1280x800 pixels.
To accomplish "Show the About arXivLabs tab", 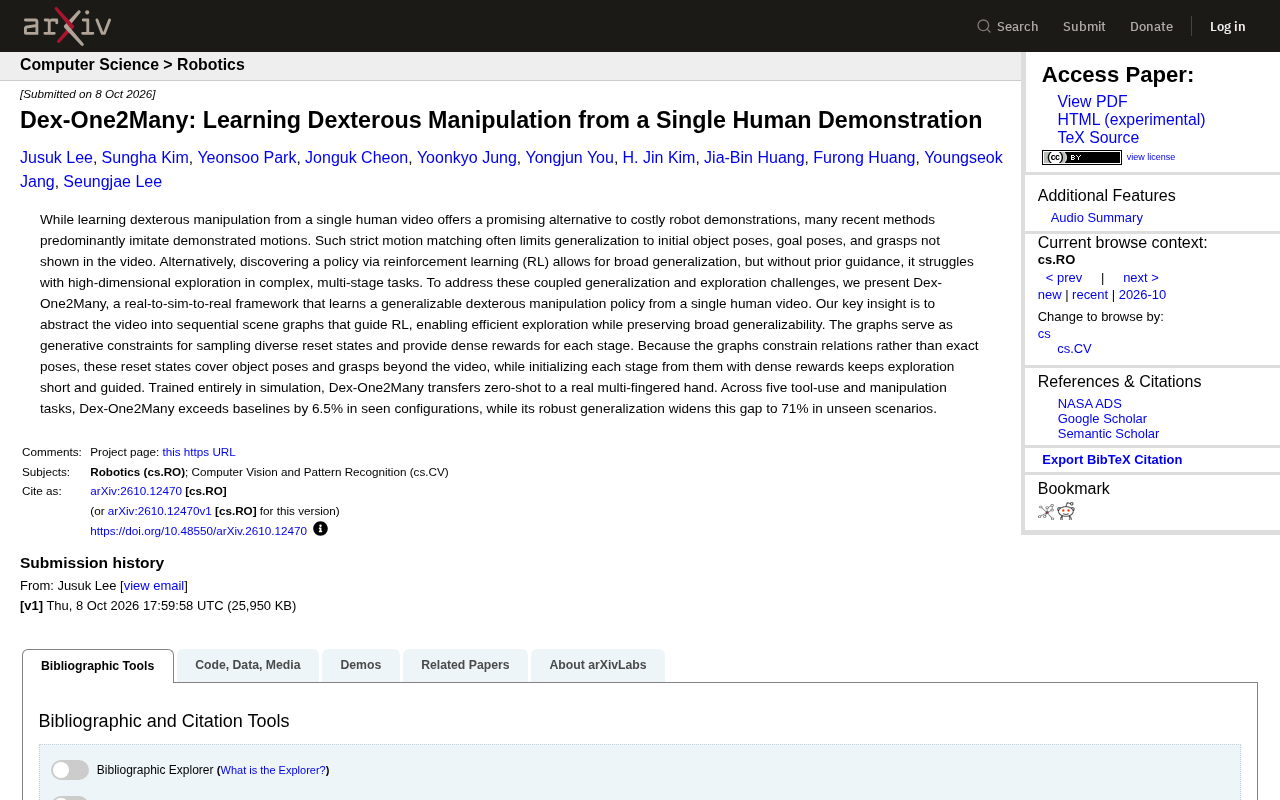I will pyautogui.click(x=598, y=665).
